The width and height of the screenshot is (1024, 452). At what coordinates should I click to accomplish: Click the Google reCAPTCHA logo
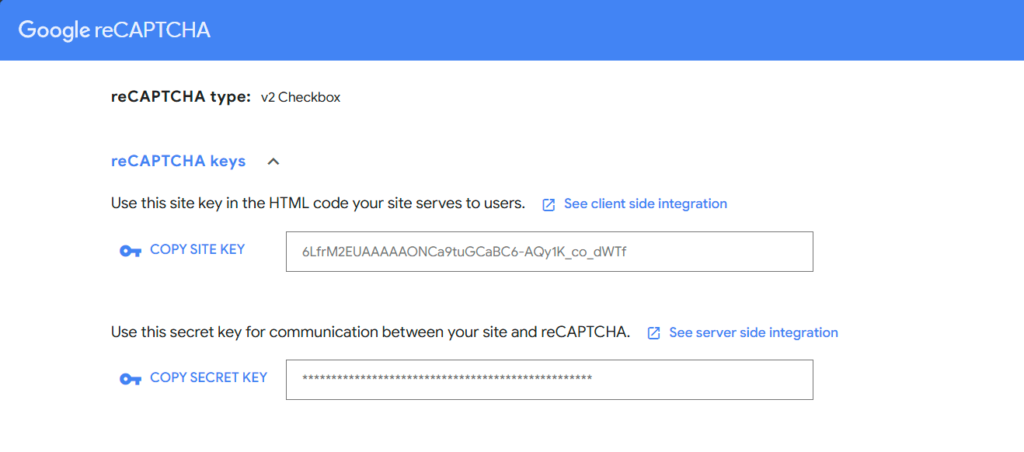[114, 30]
